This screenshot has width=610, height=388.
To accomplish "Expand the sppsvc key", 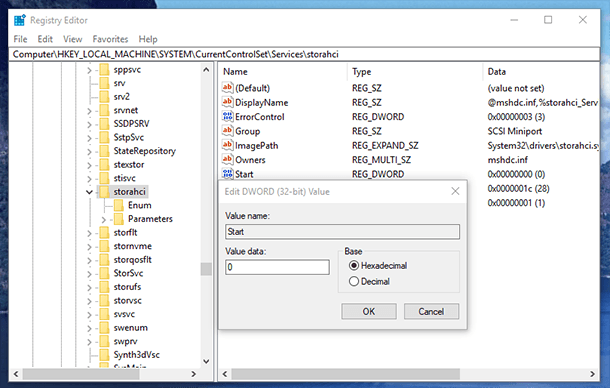I will click(89, 70).
